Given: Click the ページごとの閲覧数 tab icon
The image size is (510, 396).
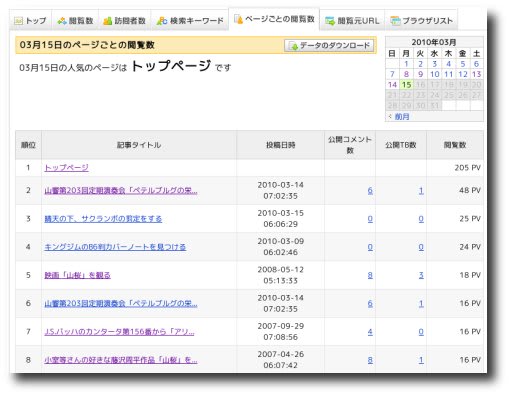Looking at the screenshot, I should pos(238,19).
